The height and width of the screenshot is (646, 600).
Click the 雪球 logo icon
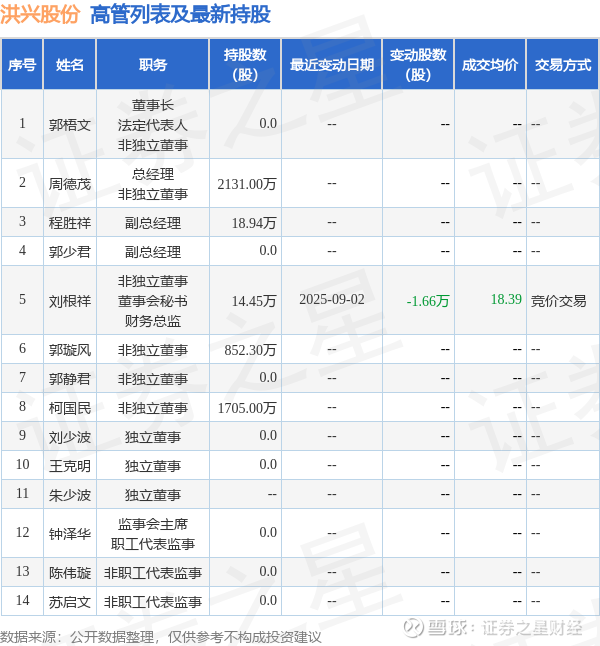click(x=412, y=628)
